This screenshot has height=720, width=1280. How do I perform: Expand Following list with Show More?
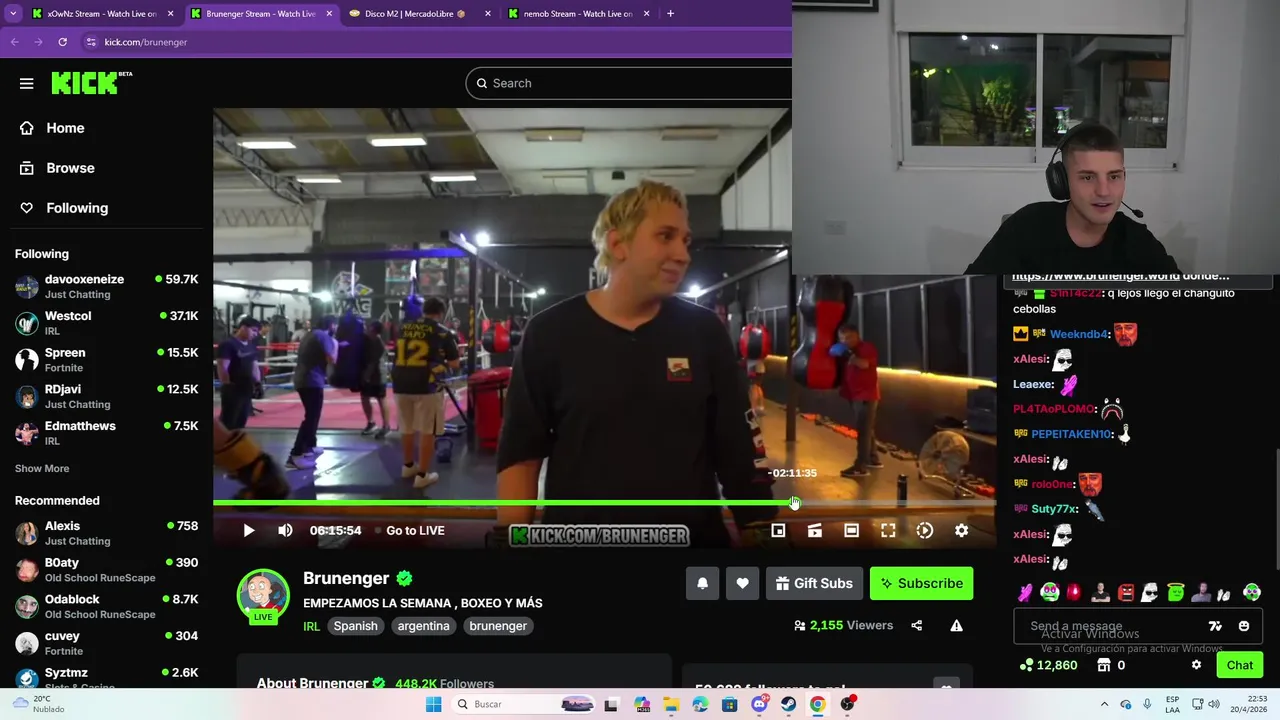[x=42, y=468]
